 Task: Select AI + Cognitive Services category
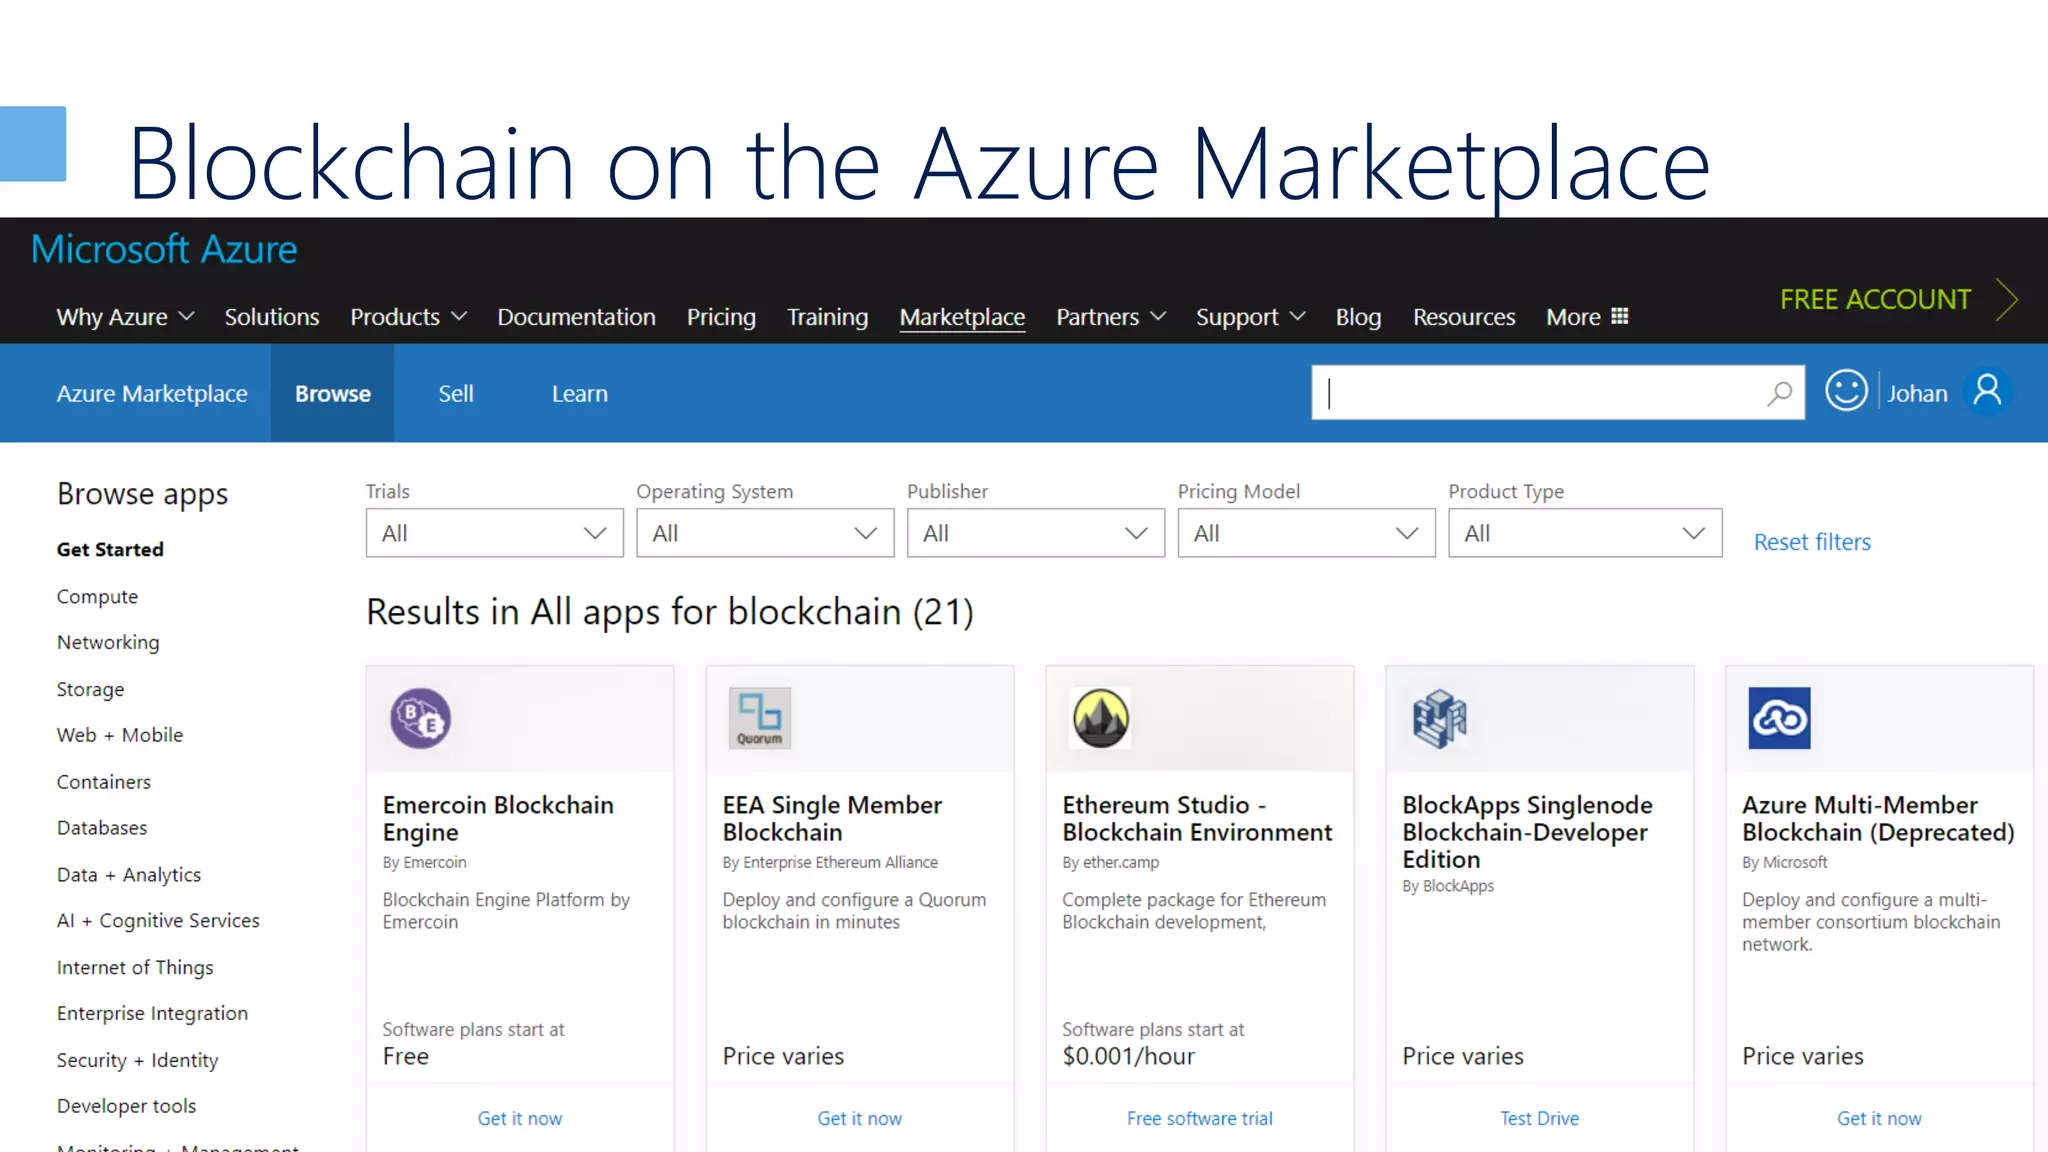158,920
